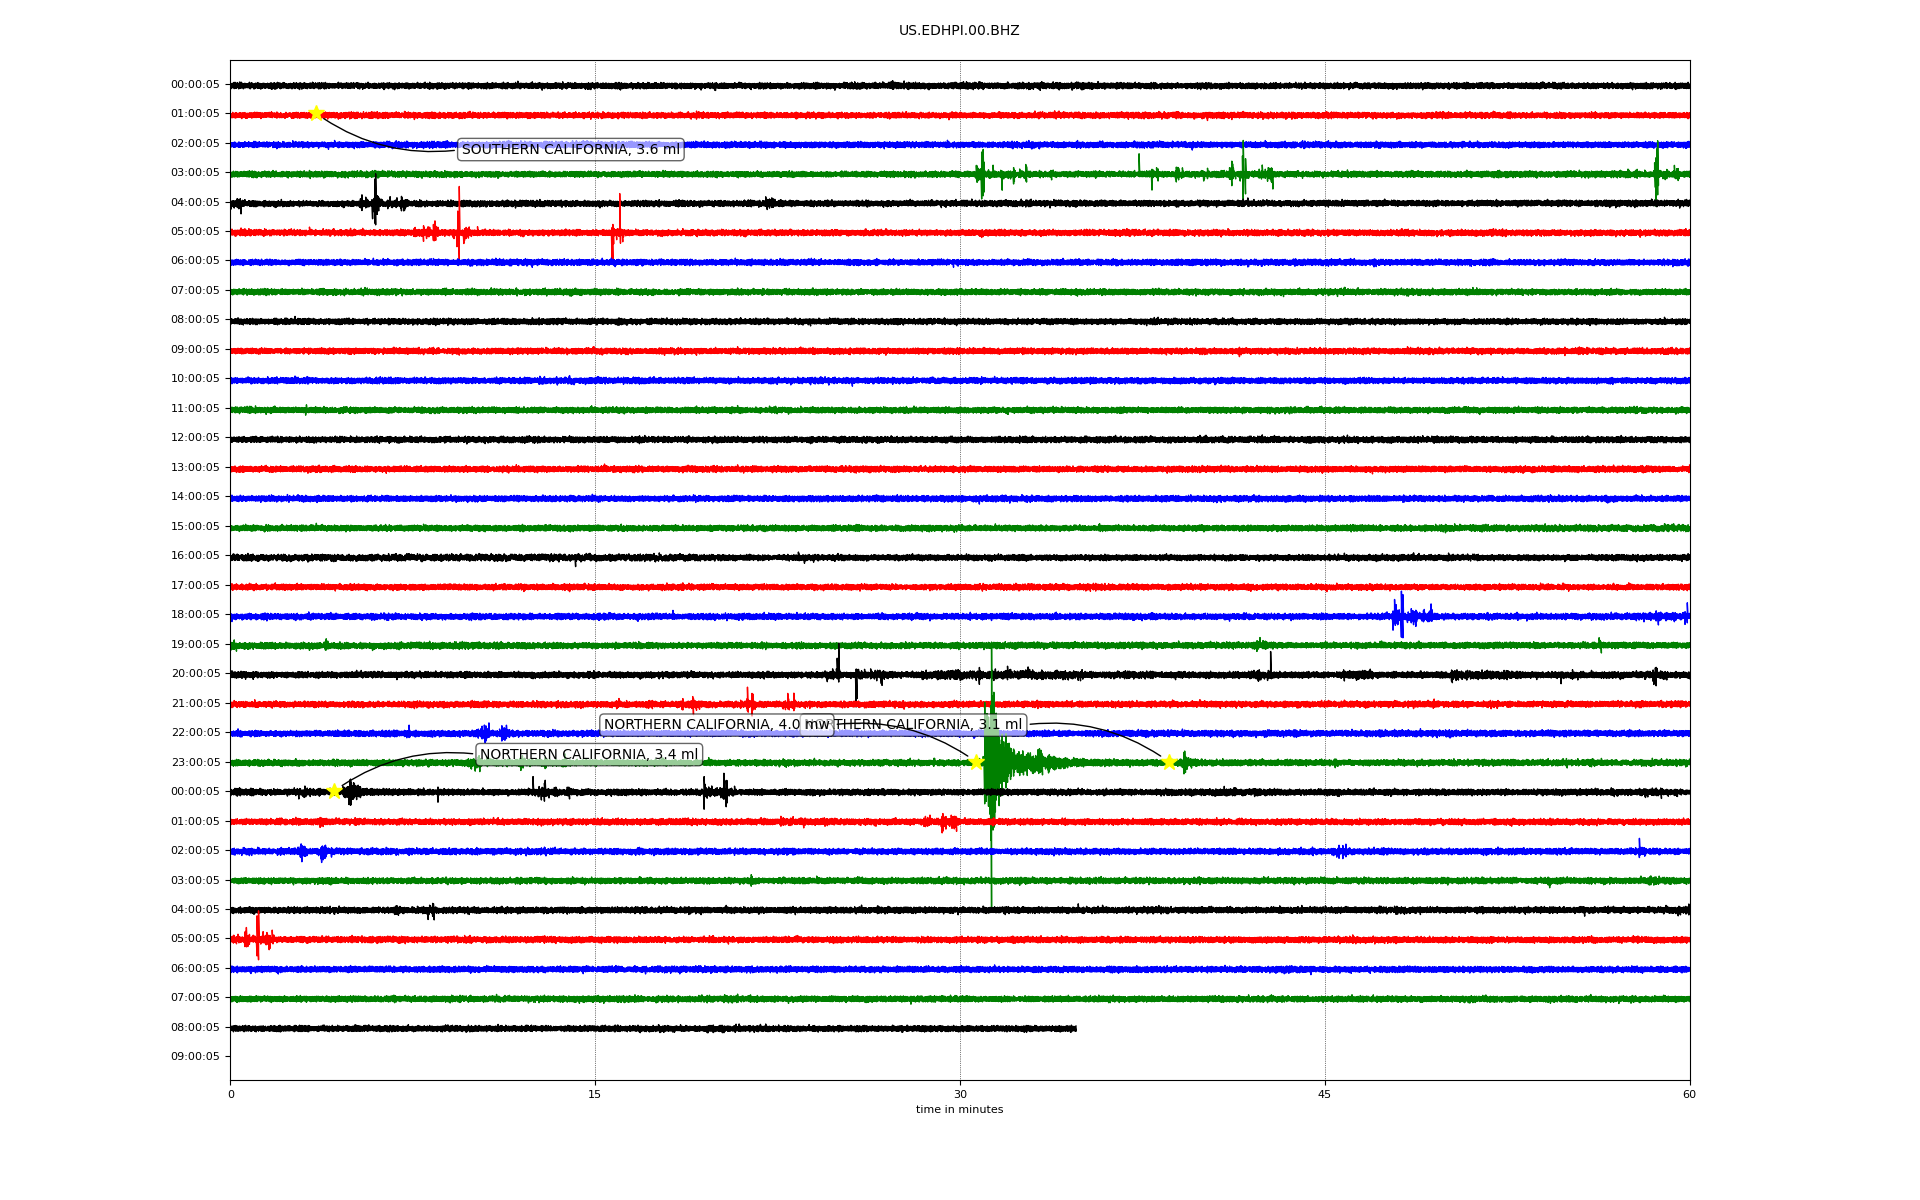Click the 09:00:05 label at the bottom
The image size is (1920, 1200).
pyautogui.click(x=195, y=1056)
